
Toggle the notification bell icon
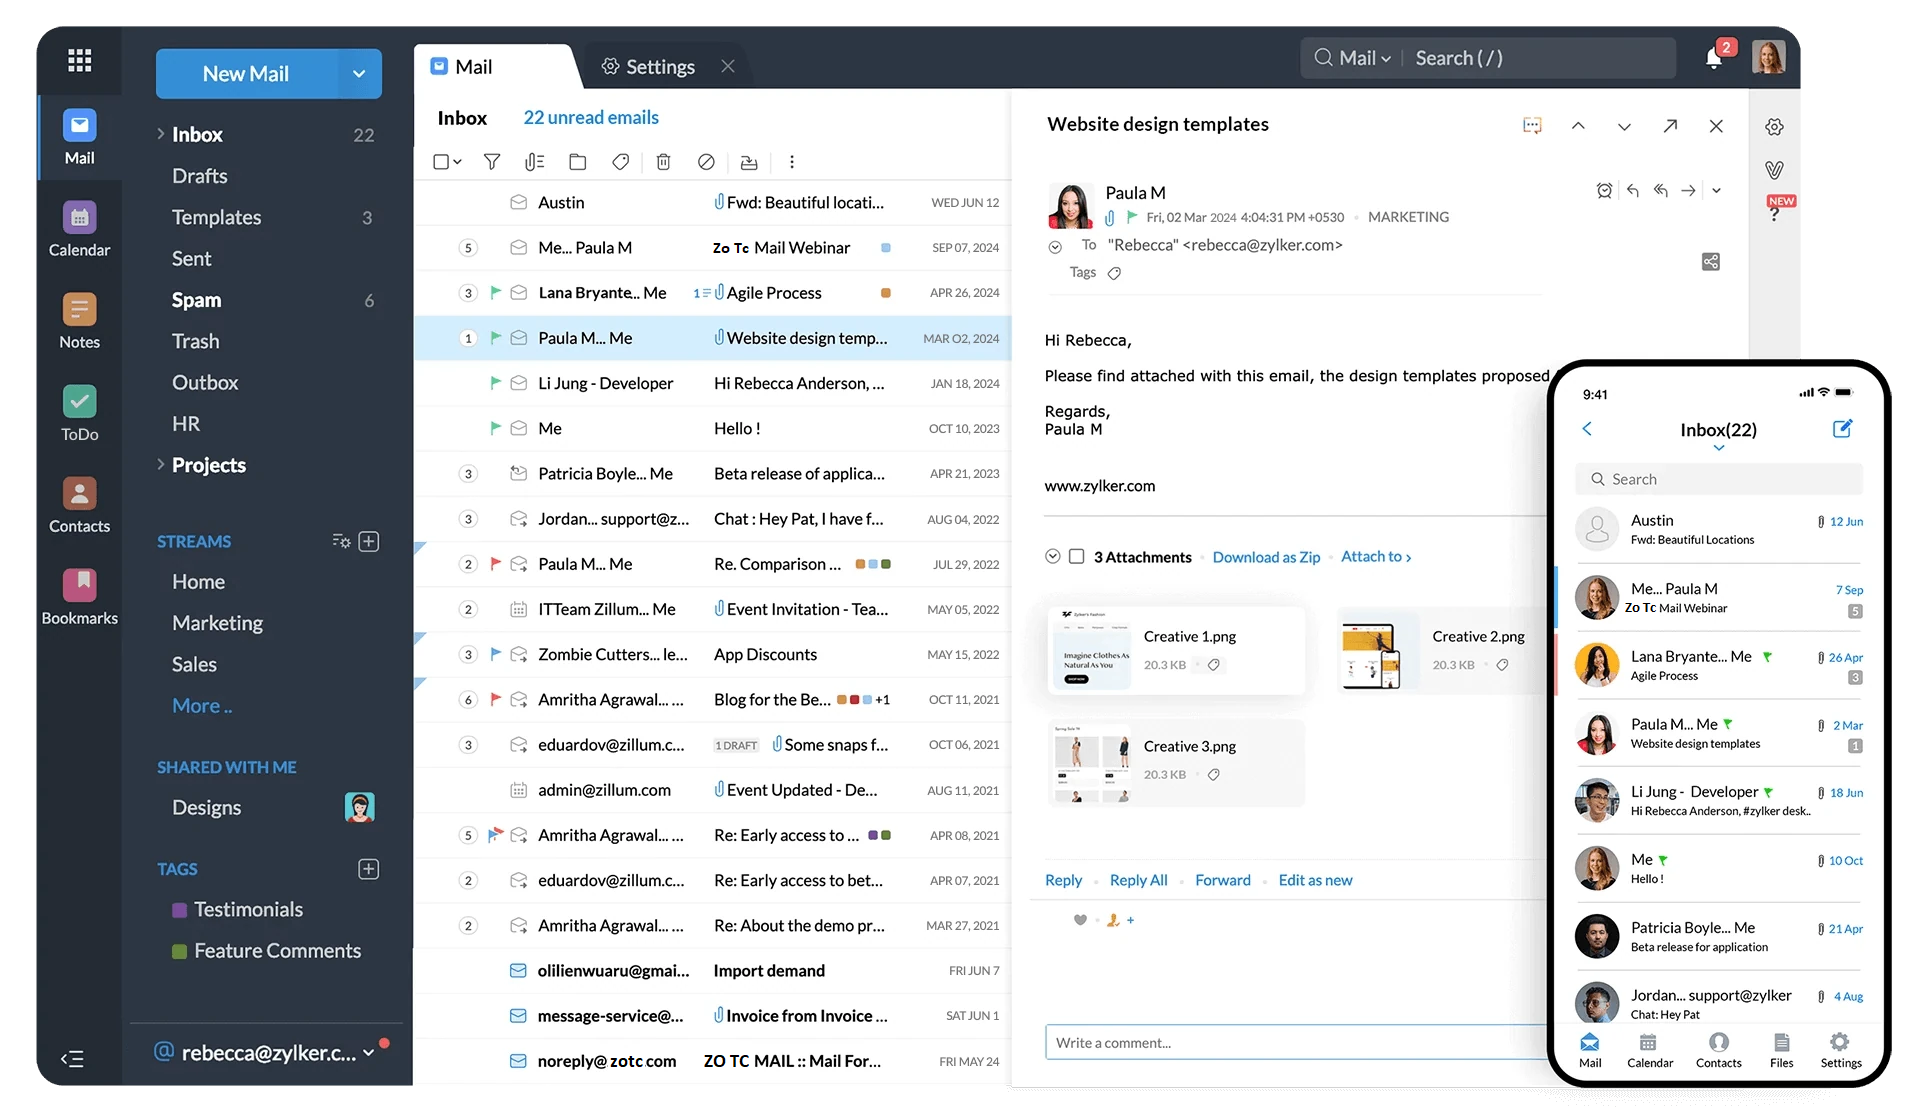click(1715, 58)
